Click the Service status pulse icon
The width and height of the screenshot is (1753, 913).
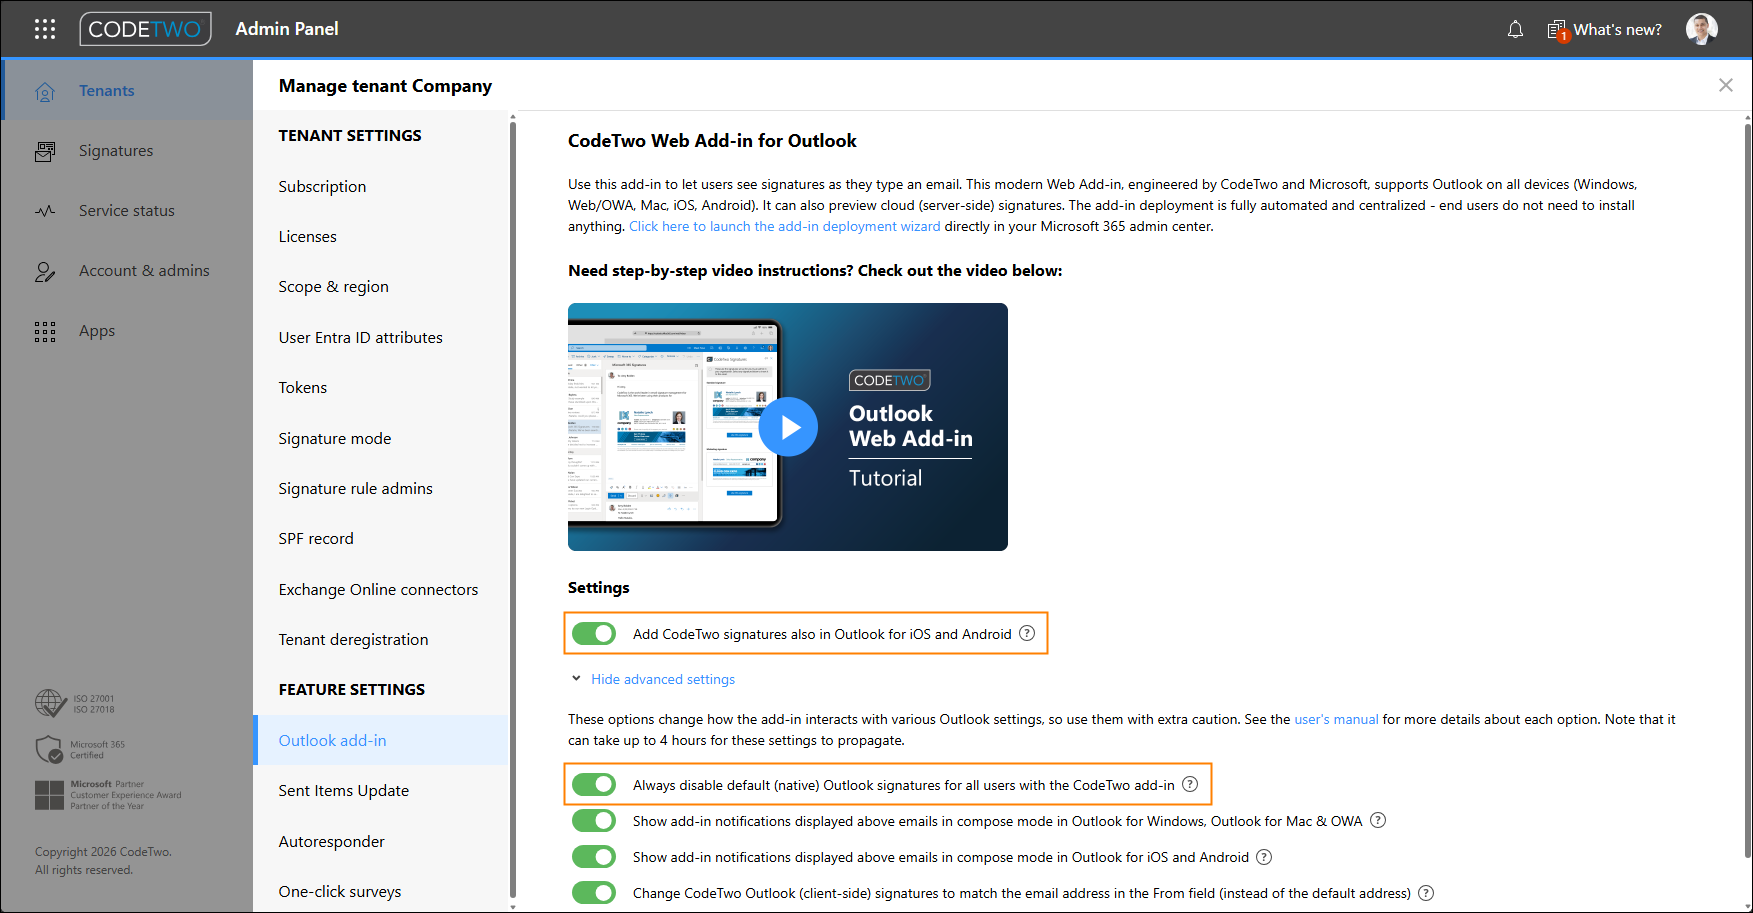click(45, 211)
